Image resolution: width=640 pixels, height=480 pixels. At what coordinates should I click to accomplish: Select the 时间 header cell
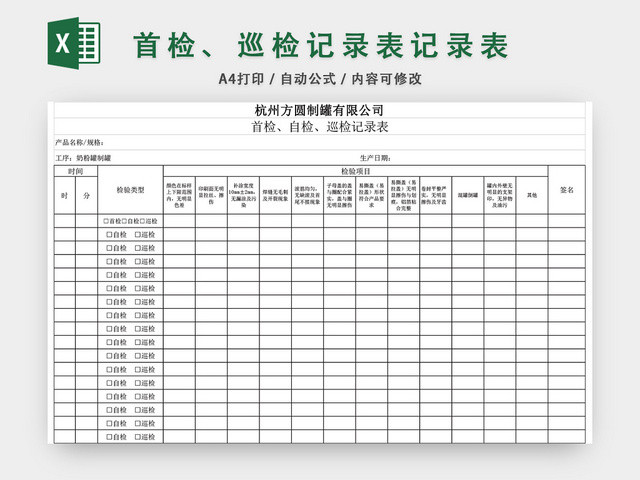click(x=76, y=171)
